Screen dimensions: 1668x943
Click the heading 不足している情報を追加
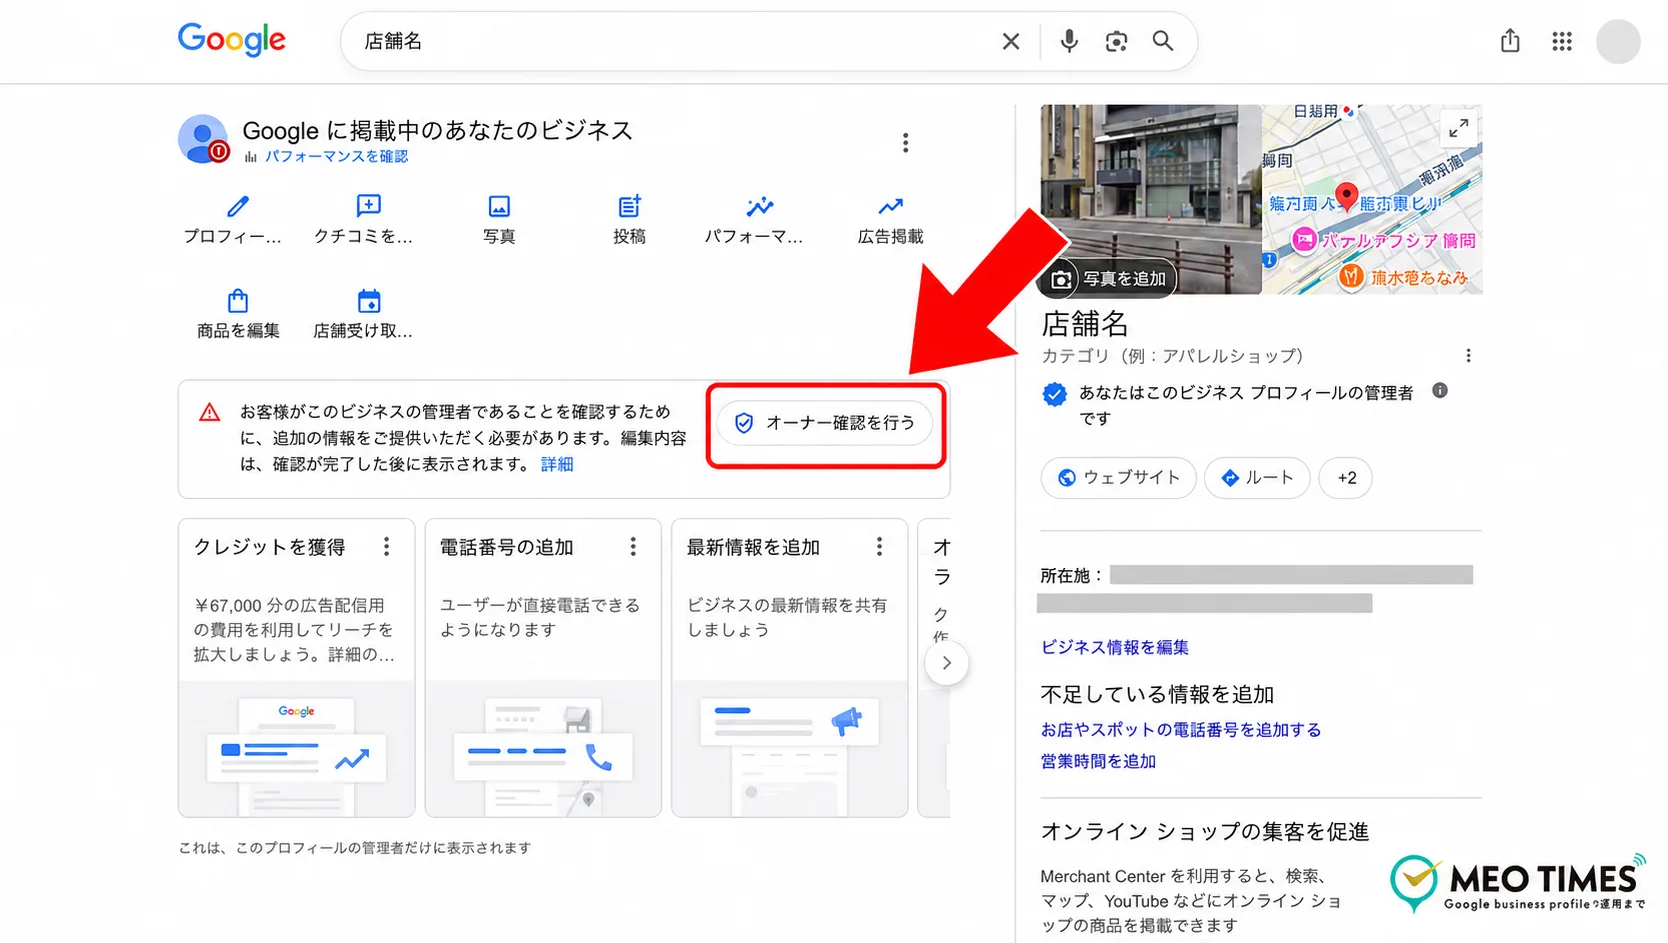click(1157, 694)
